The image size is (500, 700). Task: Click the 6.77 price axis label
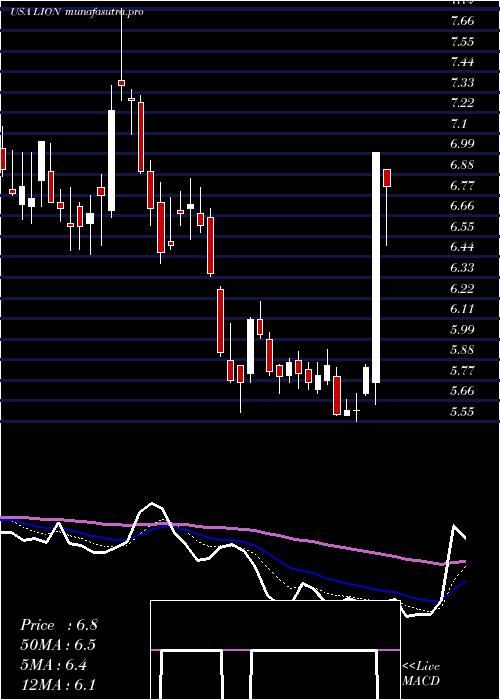462,185
